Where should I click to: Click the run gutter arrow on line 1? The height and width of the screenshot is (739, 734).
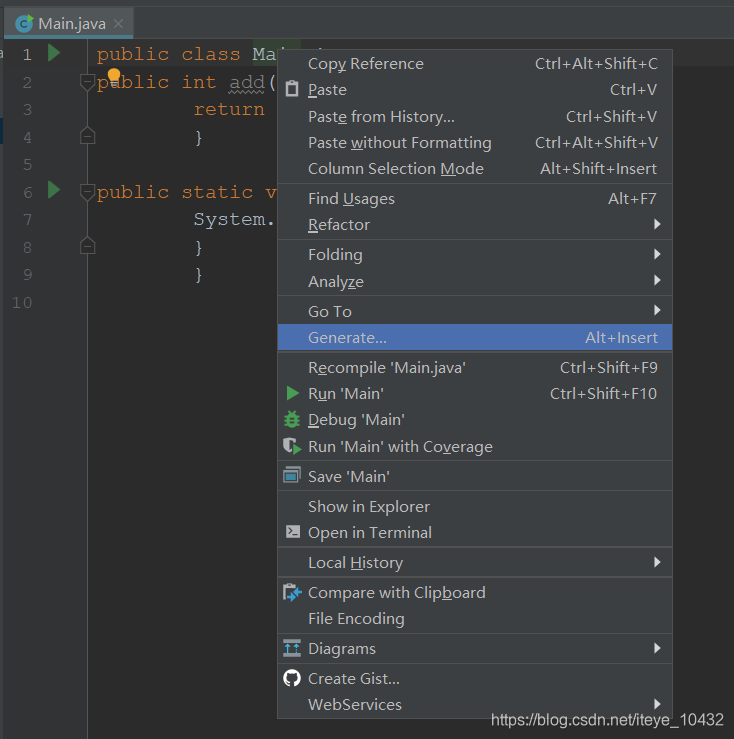pos(54,53)
